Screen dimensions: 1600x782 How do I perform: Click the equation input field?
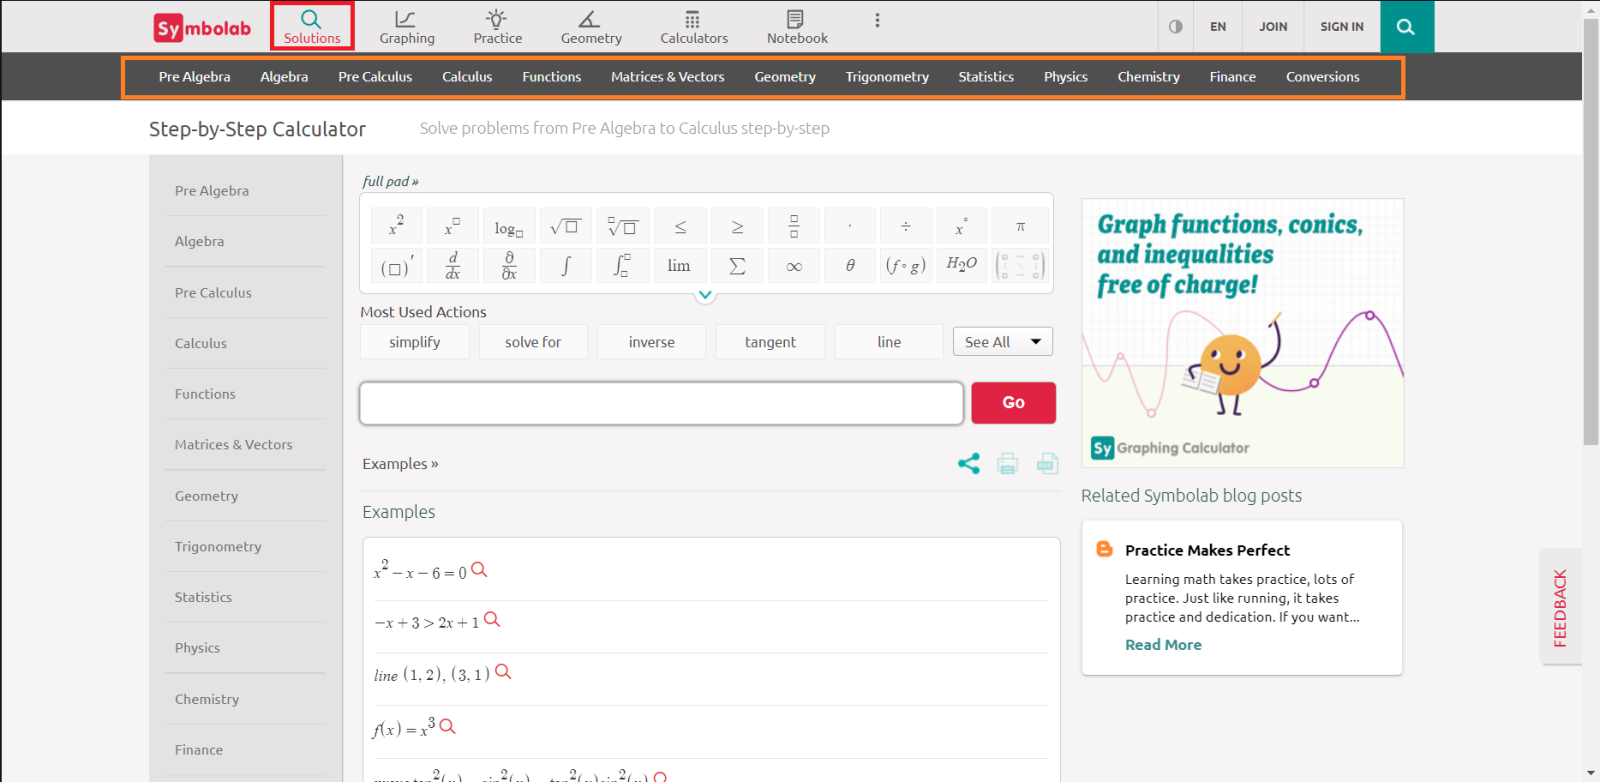(x=661, y=403)
